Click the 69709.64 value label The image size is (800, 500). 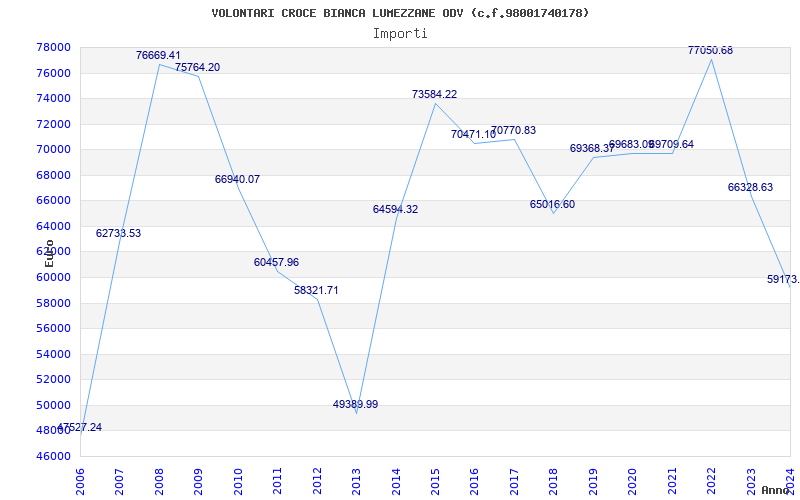pos(671,144)
